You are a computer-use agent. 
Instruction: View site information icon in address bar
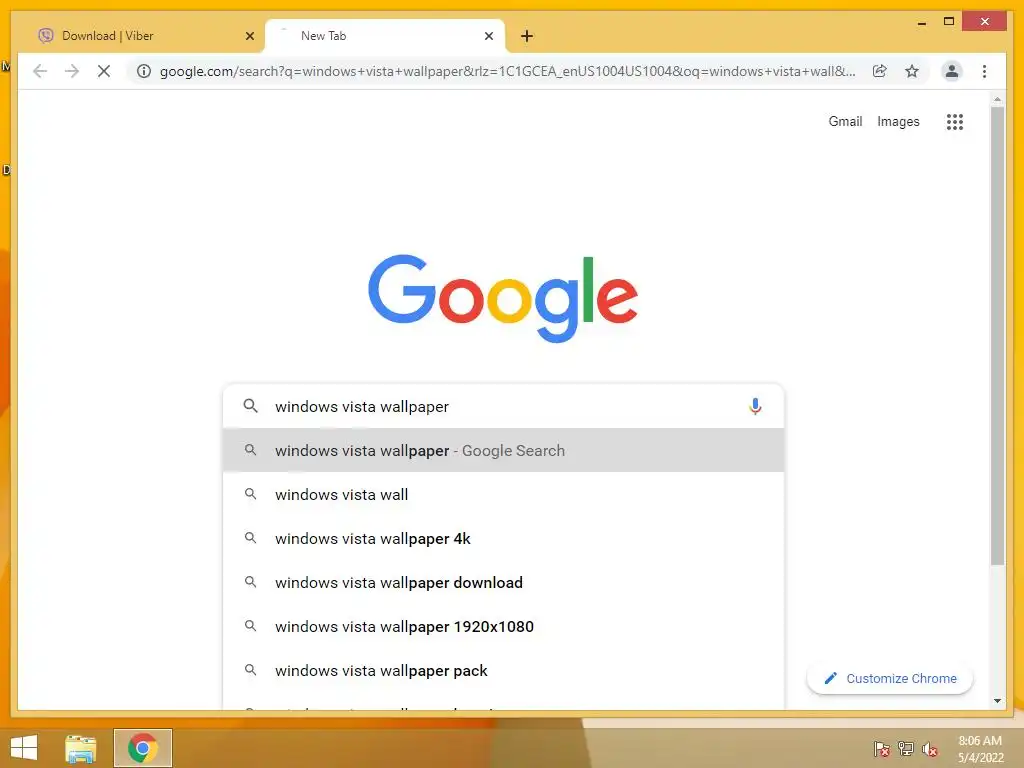(144, 71)
